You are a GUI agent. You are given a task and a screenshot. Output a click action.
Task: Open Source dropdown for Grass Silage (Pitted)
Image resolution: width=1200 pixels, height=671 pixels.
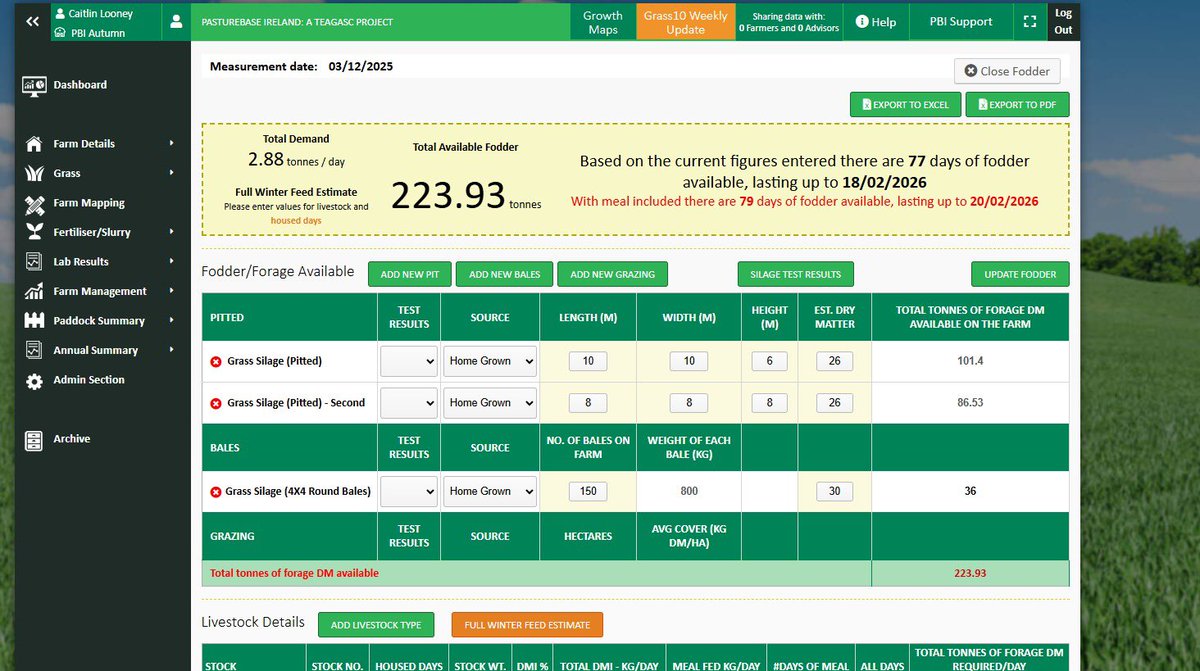(x=490, y=361)
